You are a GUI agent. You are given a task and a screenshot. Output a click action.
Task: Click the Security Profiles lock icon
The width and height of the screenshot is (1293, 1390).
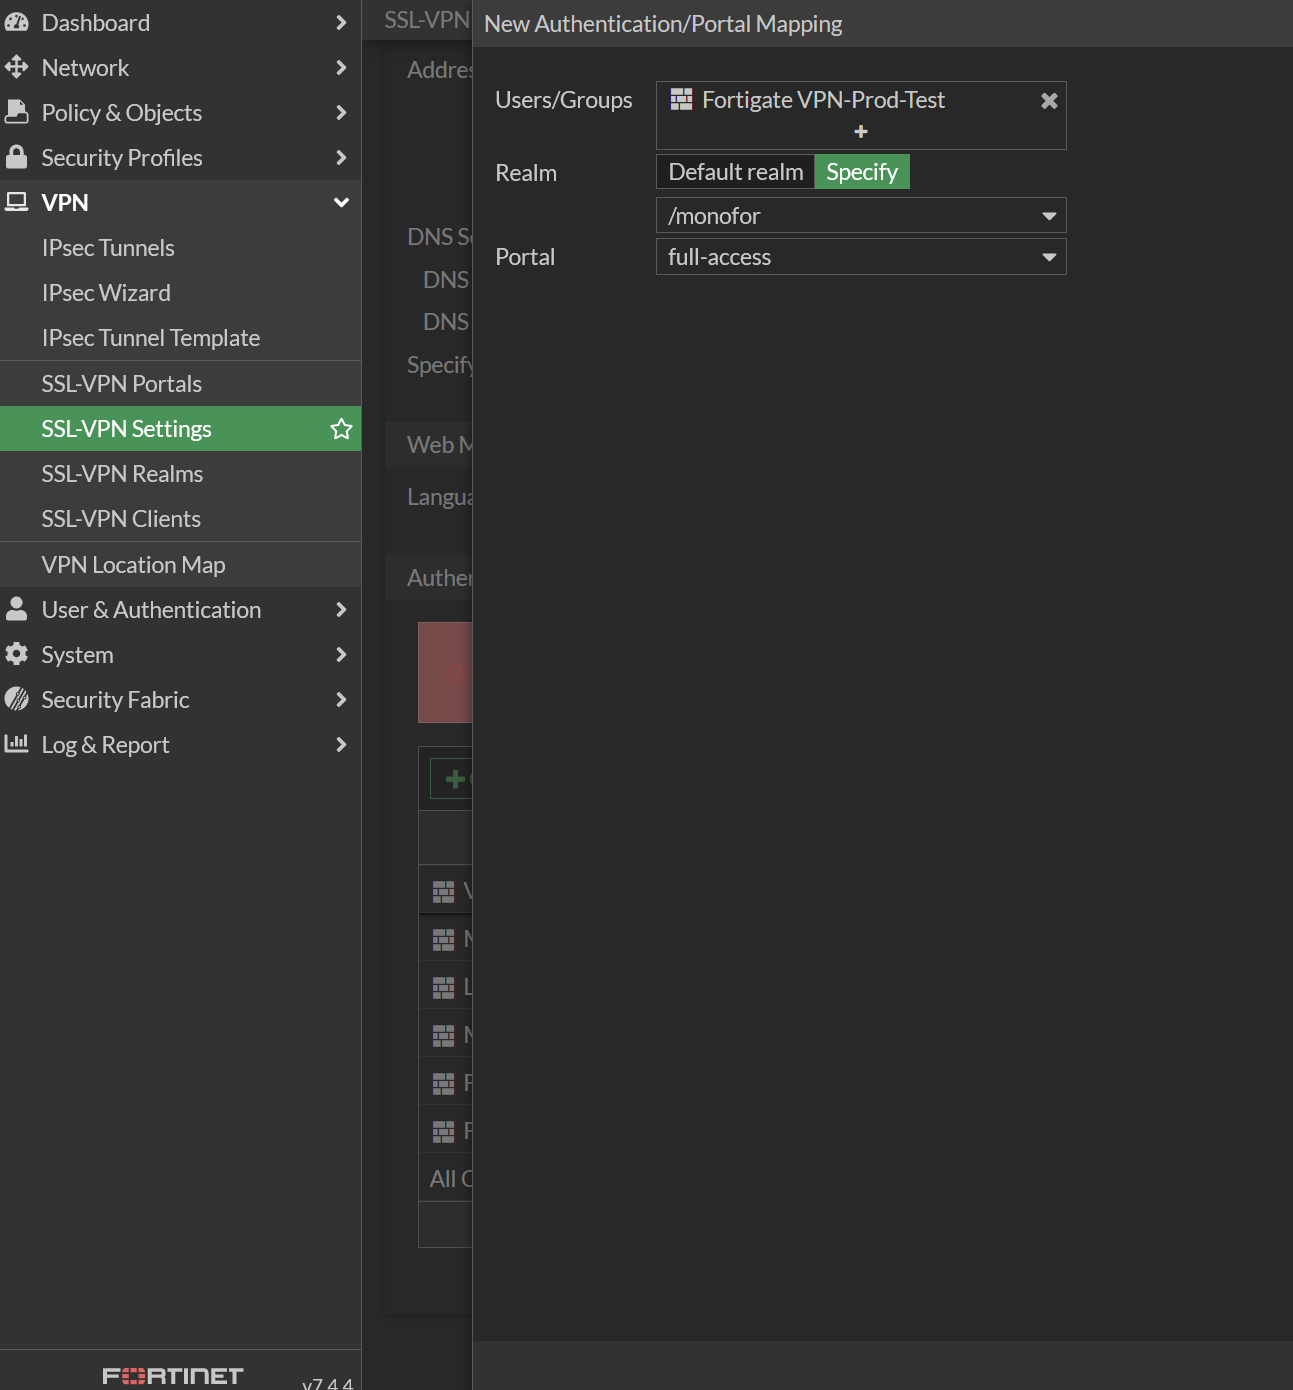pos(16,157)
